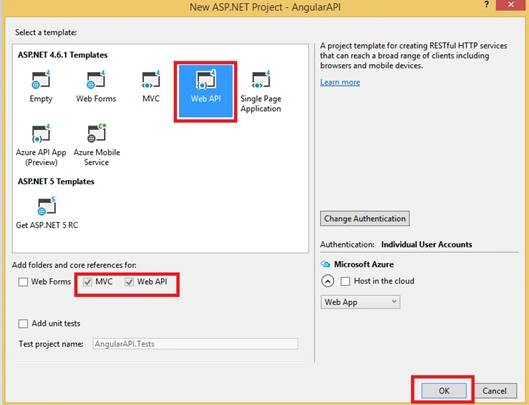Select the Web API template icon

point(205,80)
